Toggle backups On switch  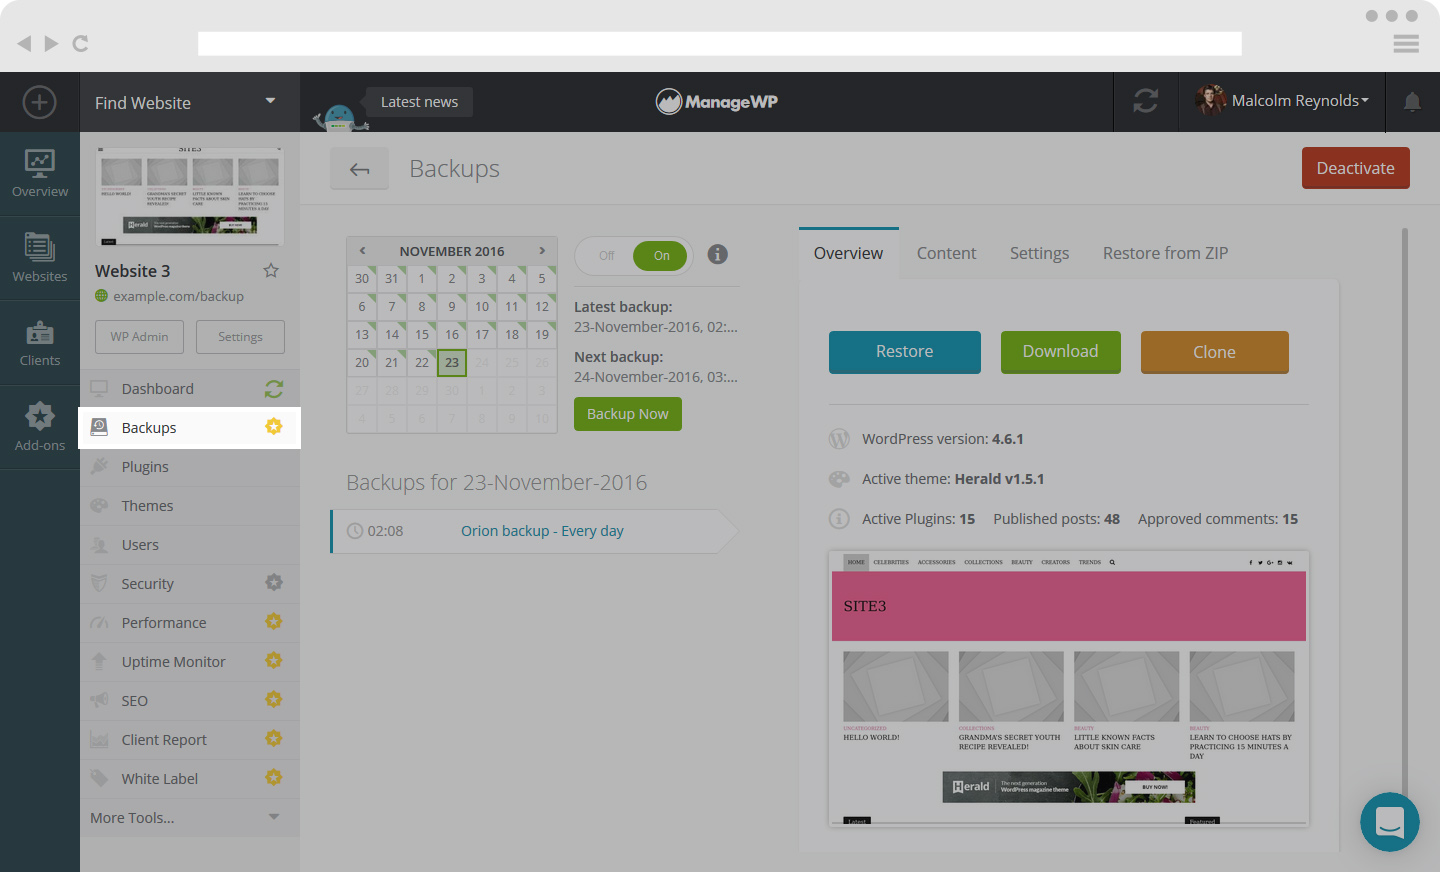661,256
